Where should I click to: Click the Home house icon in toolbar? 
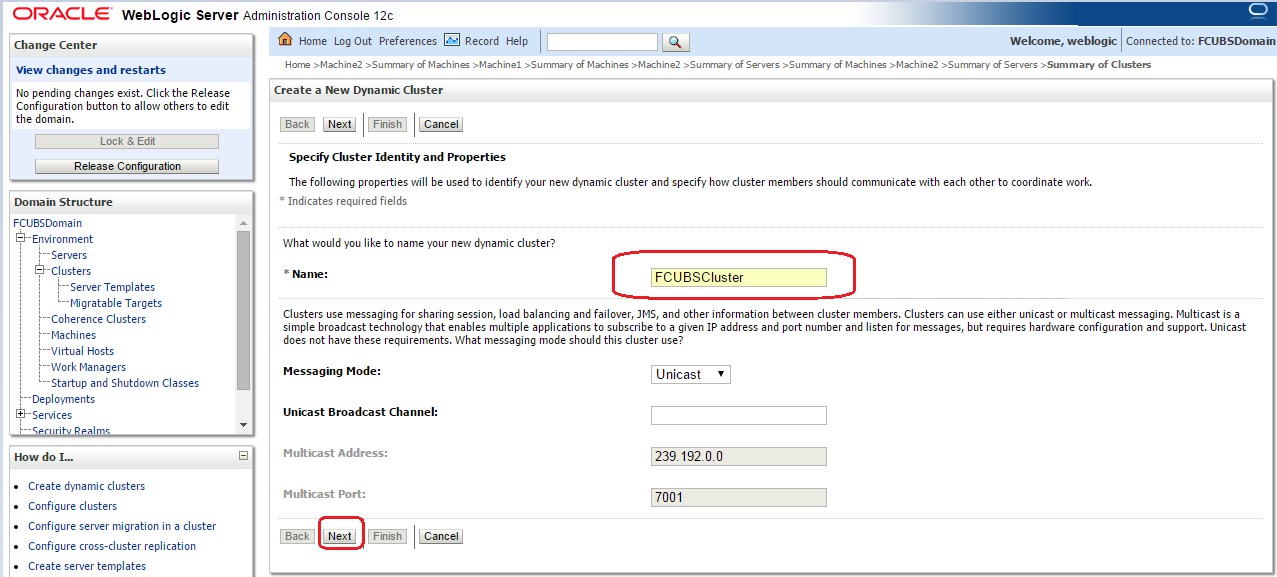285,40
